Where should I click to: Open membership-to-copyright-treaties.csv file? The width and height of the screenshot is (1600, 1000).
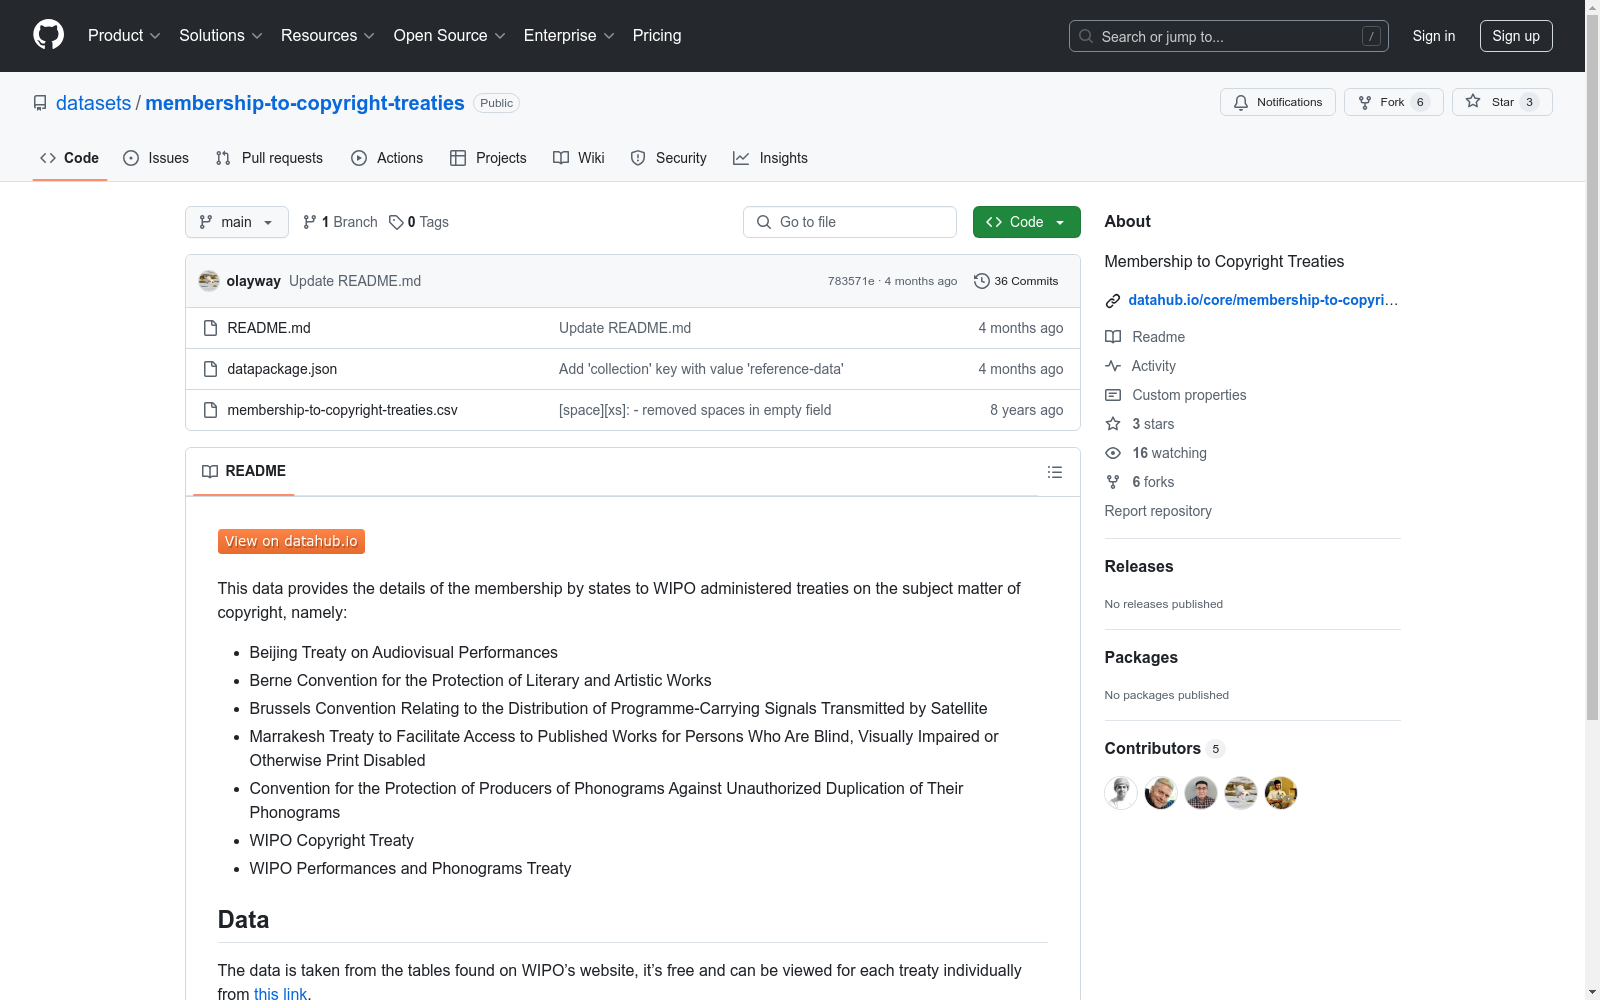pyautogui.click(x=343, y=410)
